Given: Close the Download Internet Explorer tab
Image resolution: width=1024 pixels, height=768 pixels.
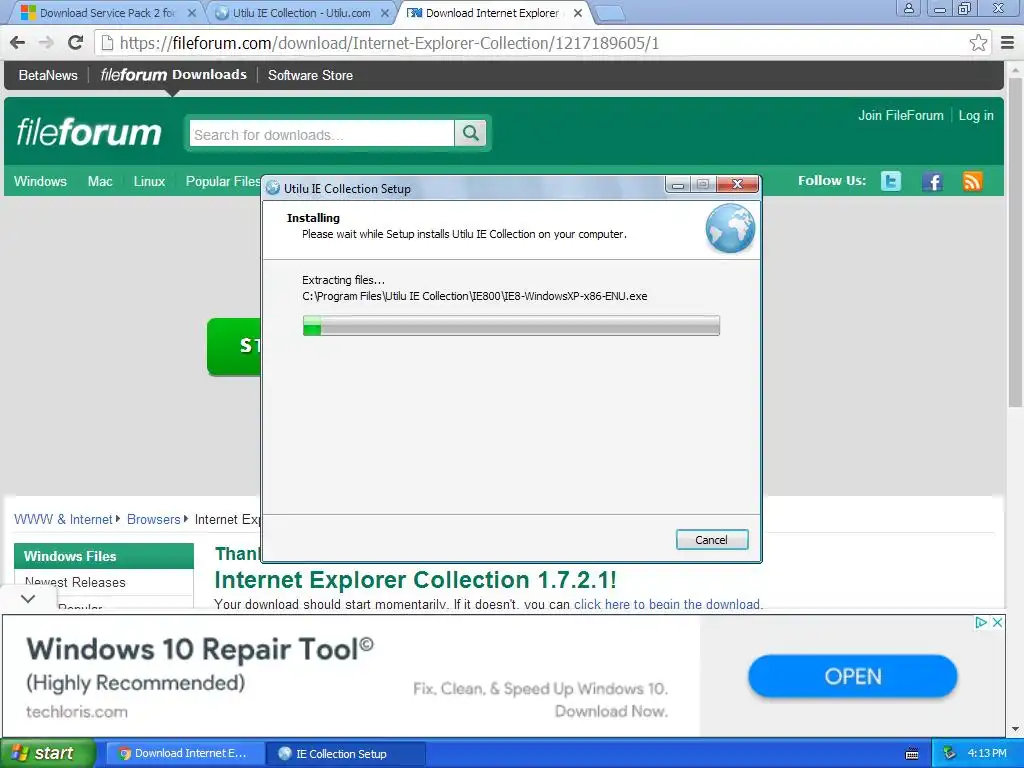Looking at the screenshot, I should click(577, 13).
